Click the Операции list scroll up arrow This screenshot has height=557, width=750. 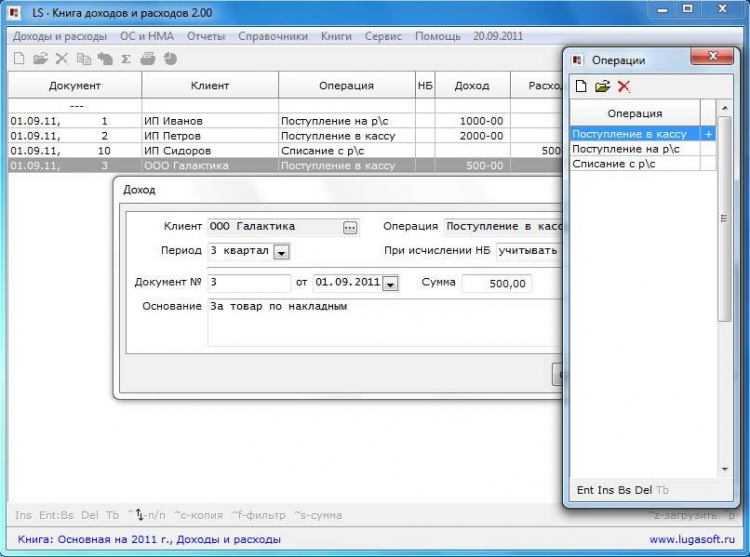click(x=725, y=108)
